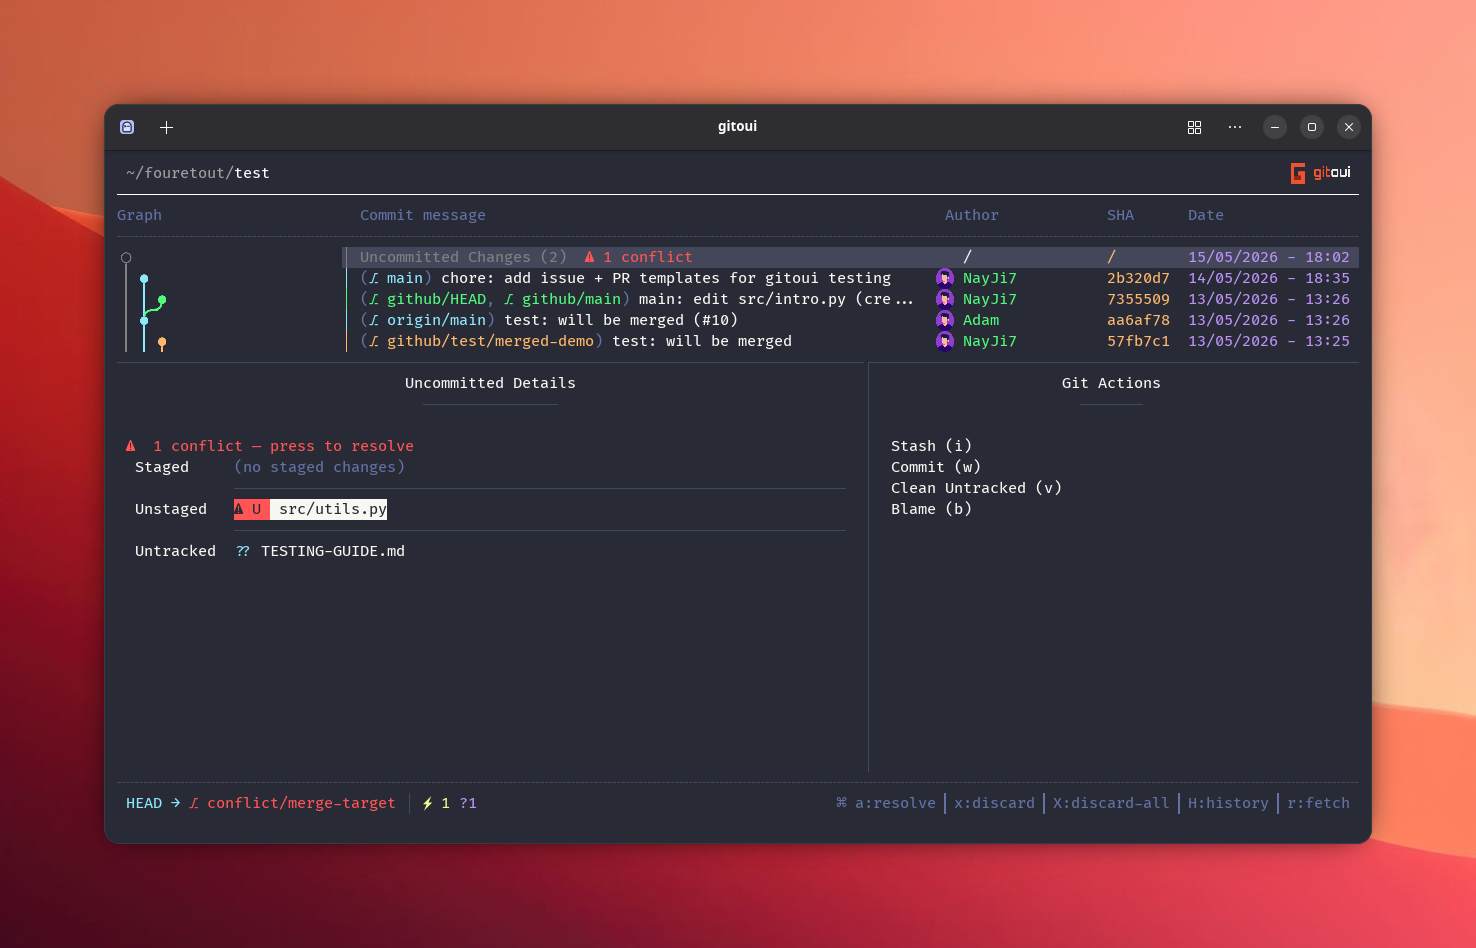The width and height of the screenshot is (1476, 948).
Task: Click the HEAD label in status bar
Action: point(144,803)
